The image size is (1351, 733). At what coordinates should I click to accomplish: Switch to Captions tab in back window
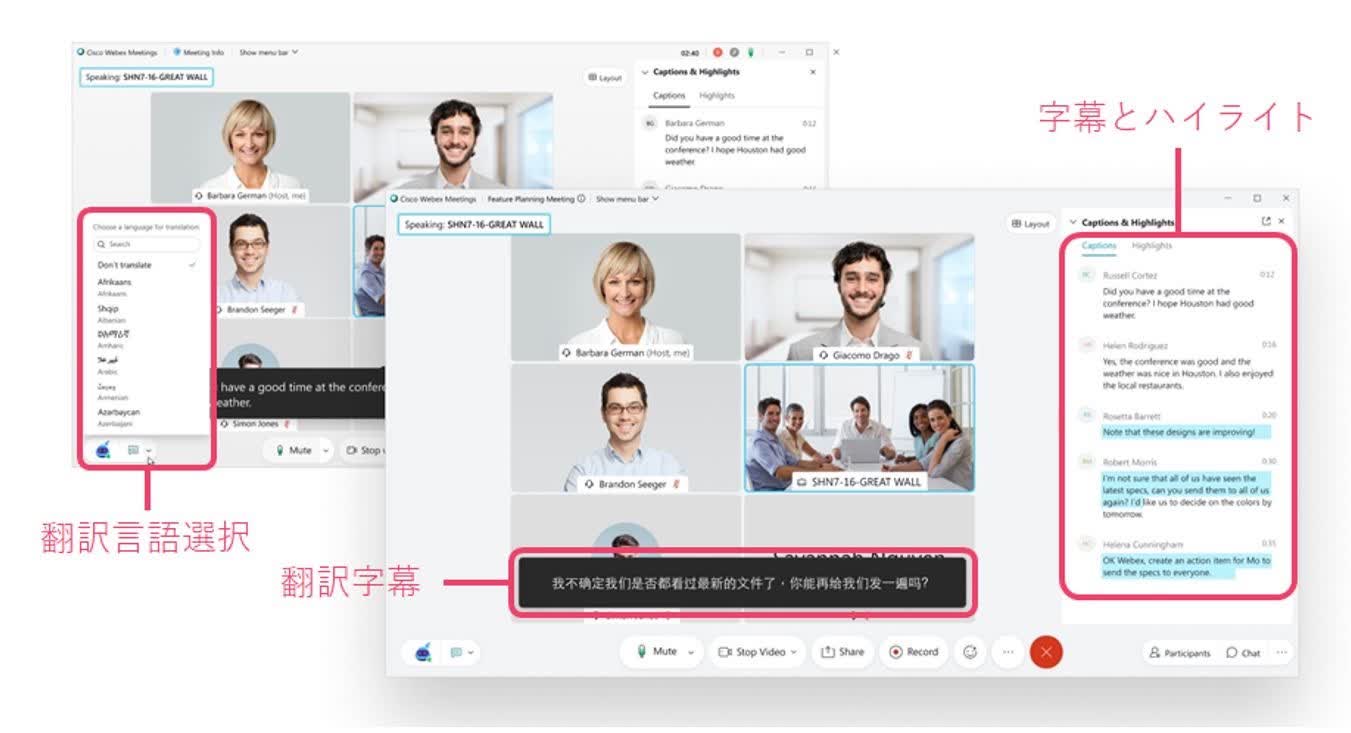pyautogui.click(x=669, y=96)
